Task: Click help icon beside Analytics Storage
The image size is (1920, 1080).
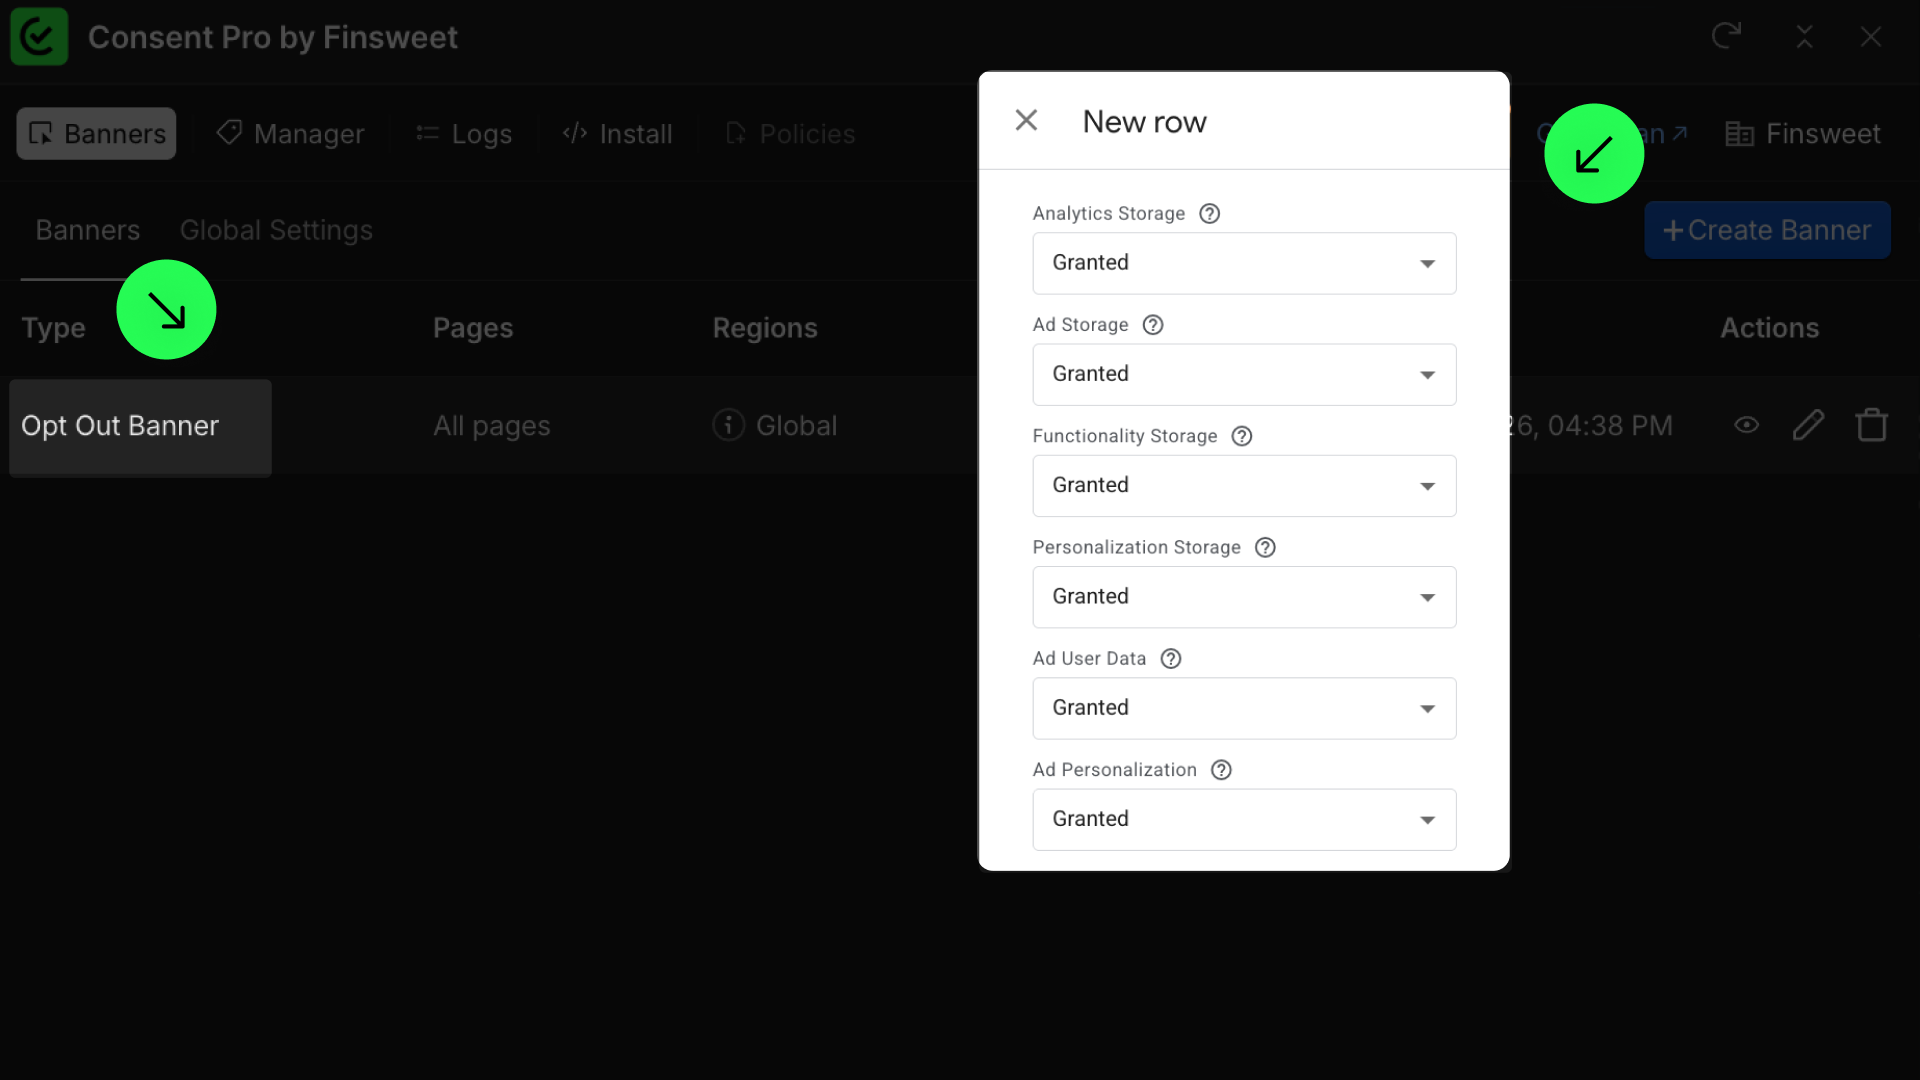Action: coord(1209,214)
